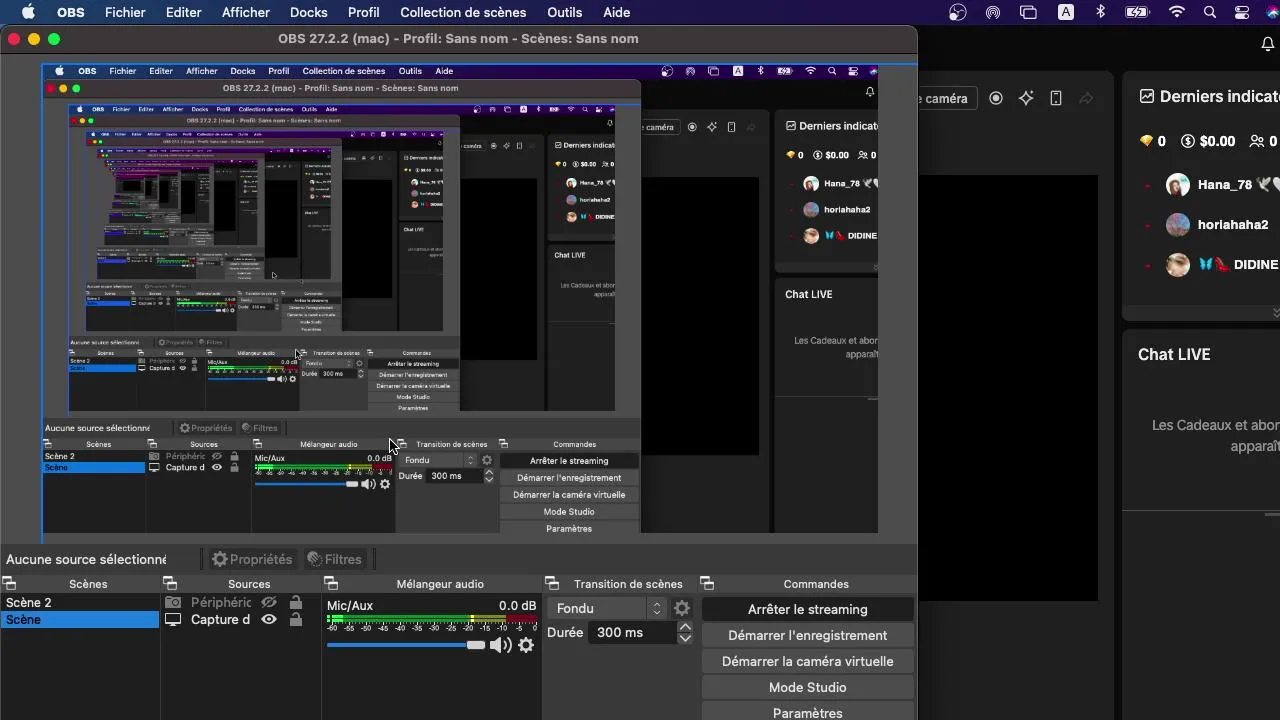
Task: Click the Durée 300 ms field
Action: (x=632, y=632)
